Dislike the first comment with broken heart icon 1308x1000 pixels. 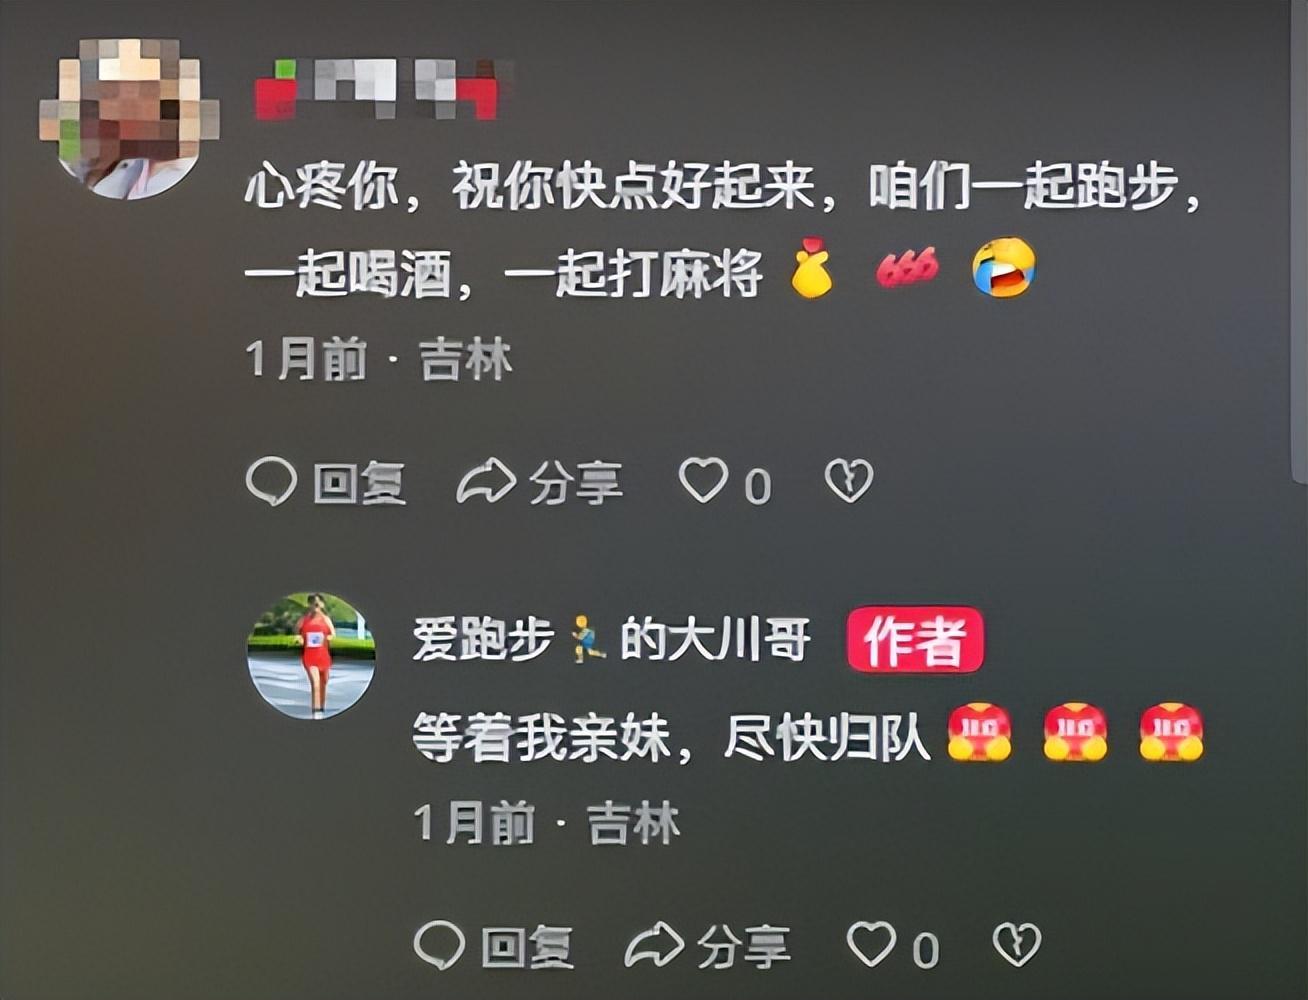coord(849,481)
